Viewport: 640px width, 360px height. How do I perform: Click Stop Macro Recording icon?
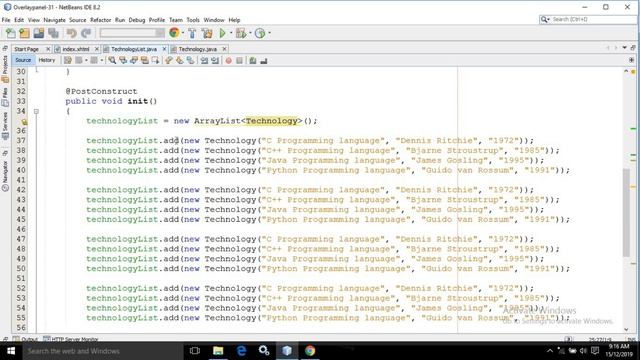240,60
